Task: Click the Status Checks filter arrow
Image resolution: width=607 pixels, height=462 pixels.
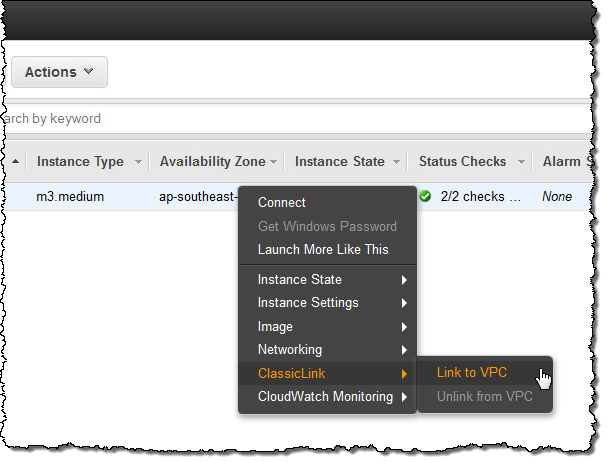Action: point(519,162)
